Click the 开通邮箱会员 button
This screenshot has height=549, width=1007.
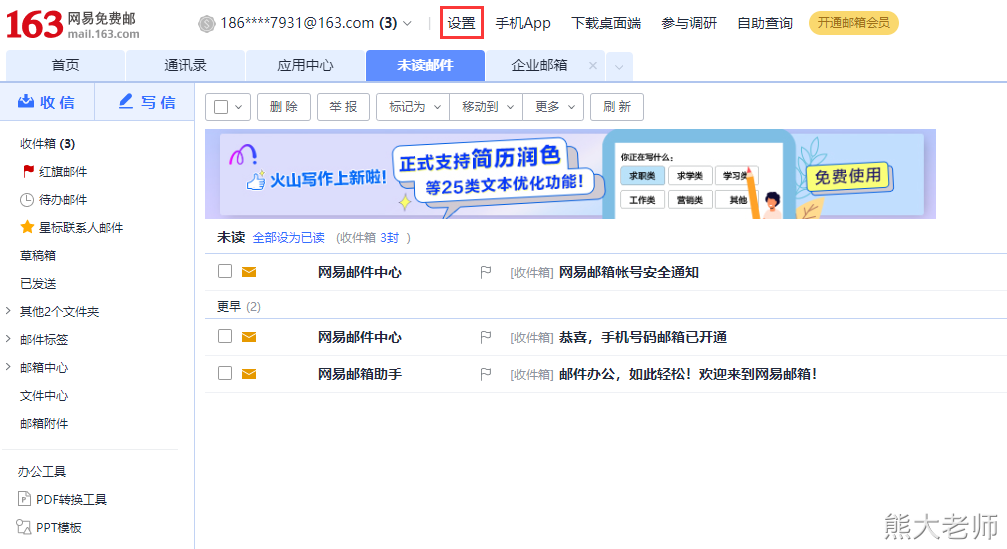(x=854, y=23)
